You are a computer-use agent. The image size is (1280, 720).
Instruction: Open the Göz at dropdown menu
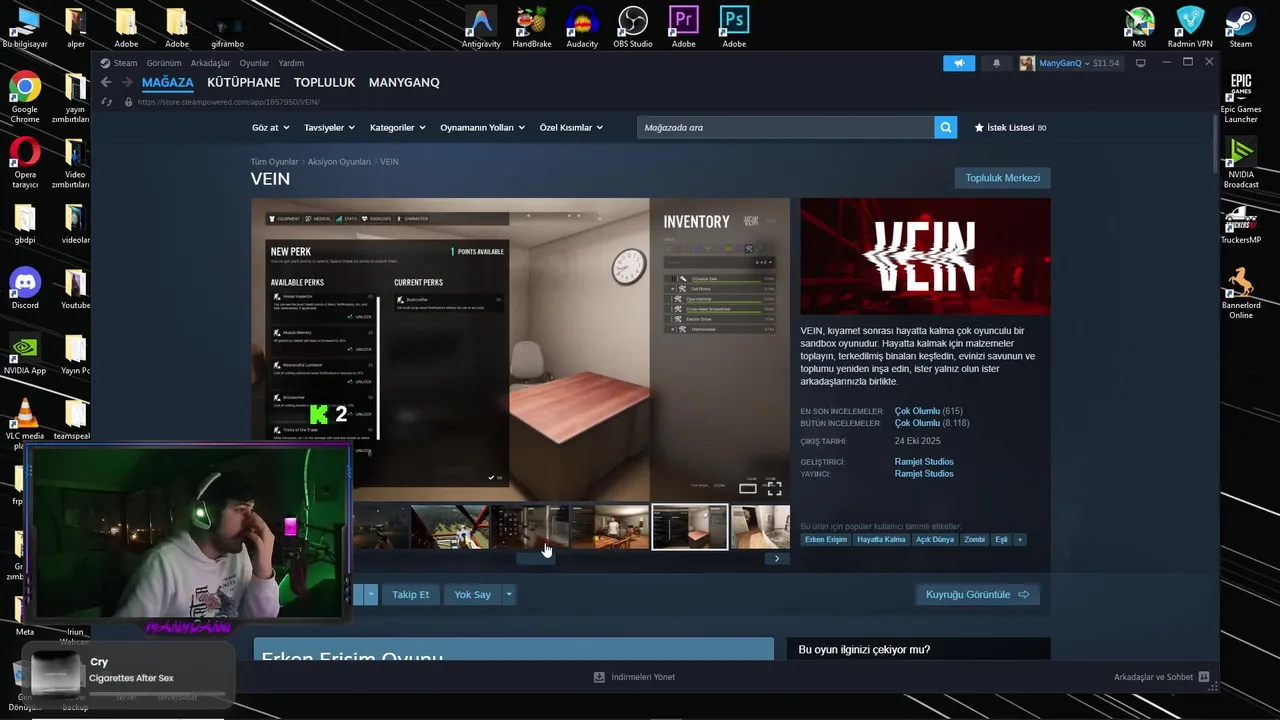pos(270,128)
